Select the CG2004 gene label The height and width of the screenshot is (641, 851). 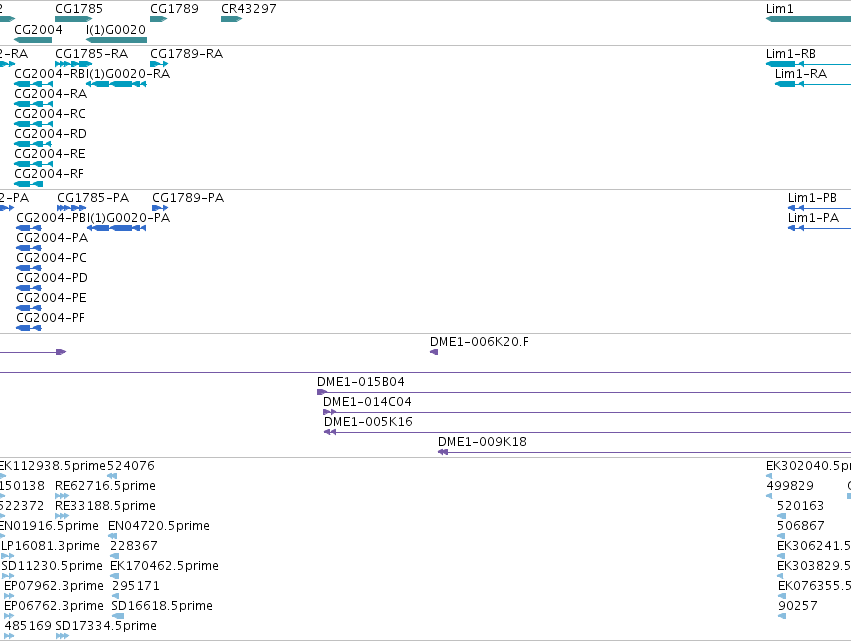[x=38, y=29]
